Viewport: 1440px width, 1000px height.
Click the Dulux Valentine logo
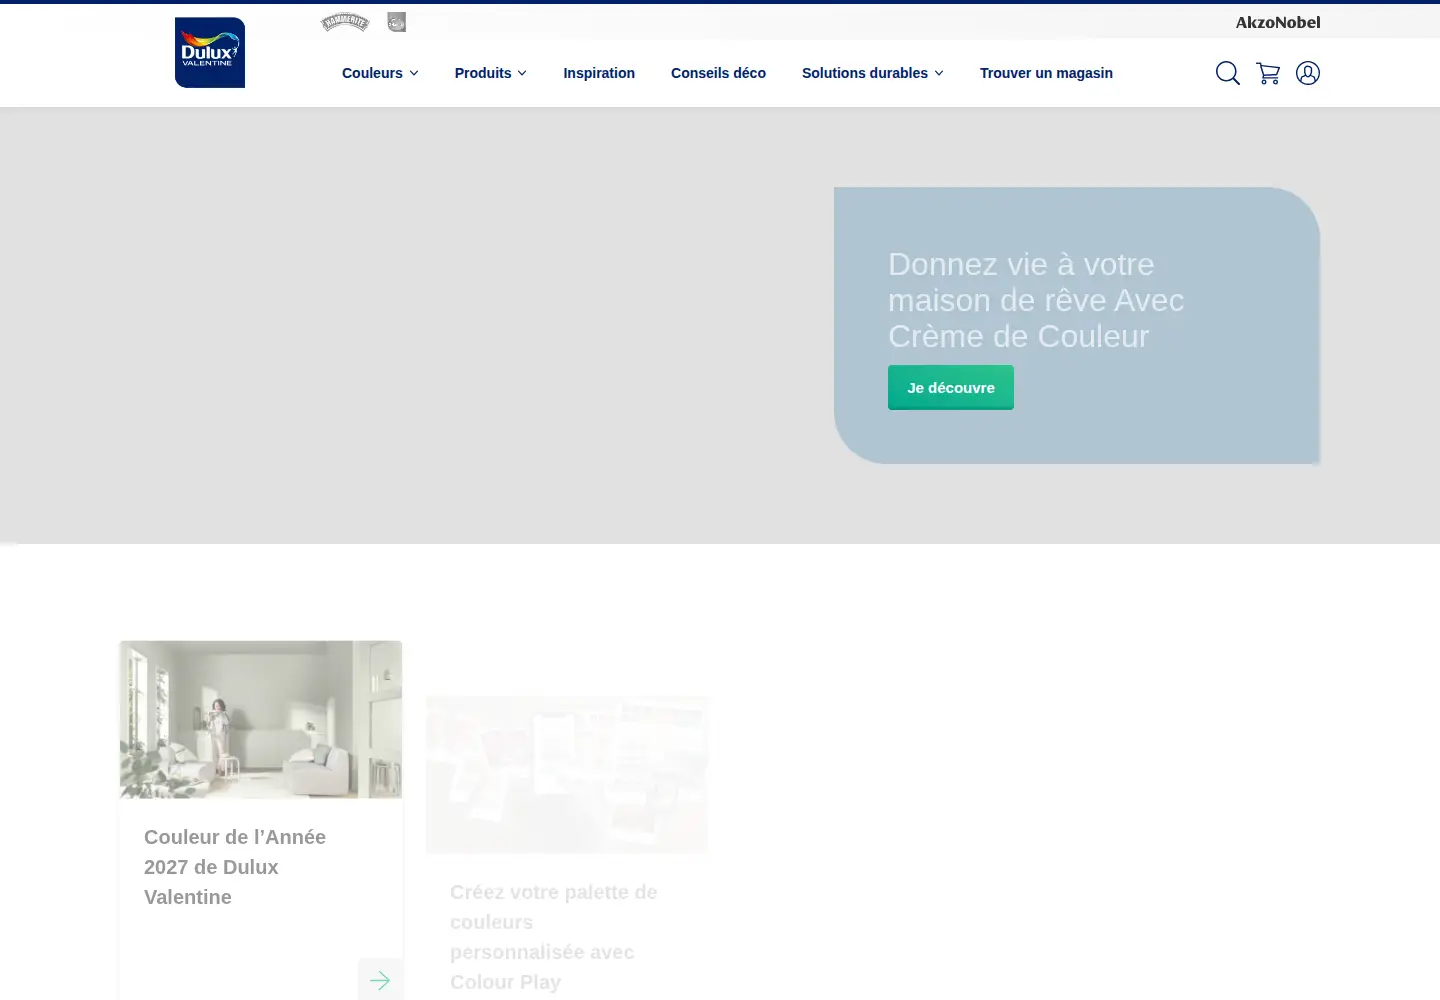(210, 52)
